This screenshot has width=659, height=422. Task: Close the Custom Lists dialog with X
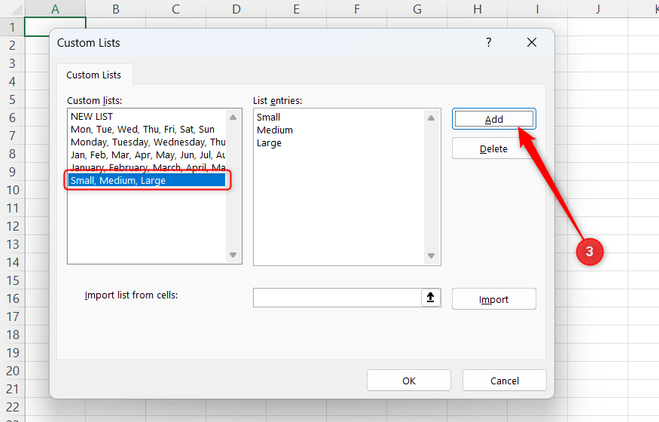click(532, 42)
